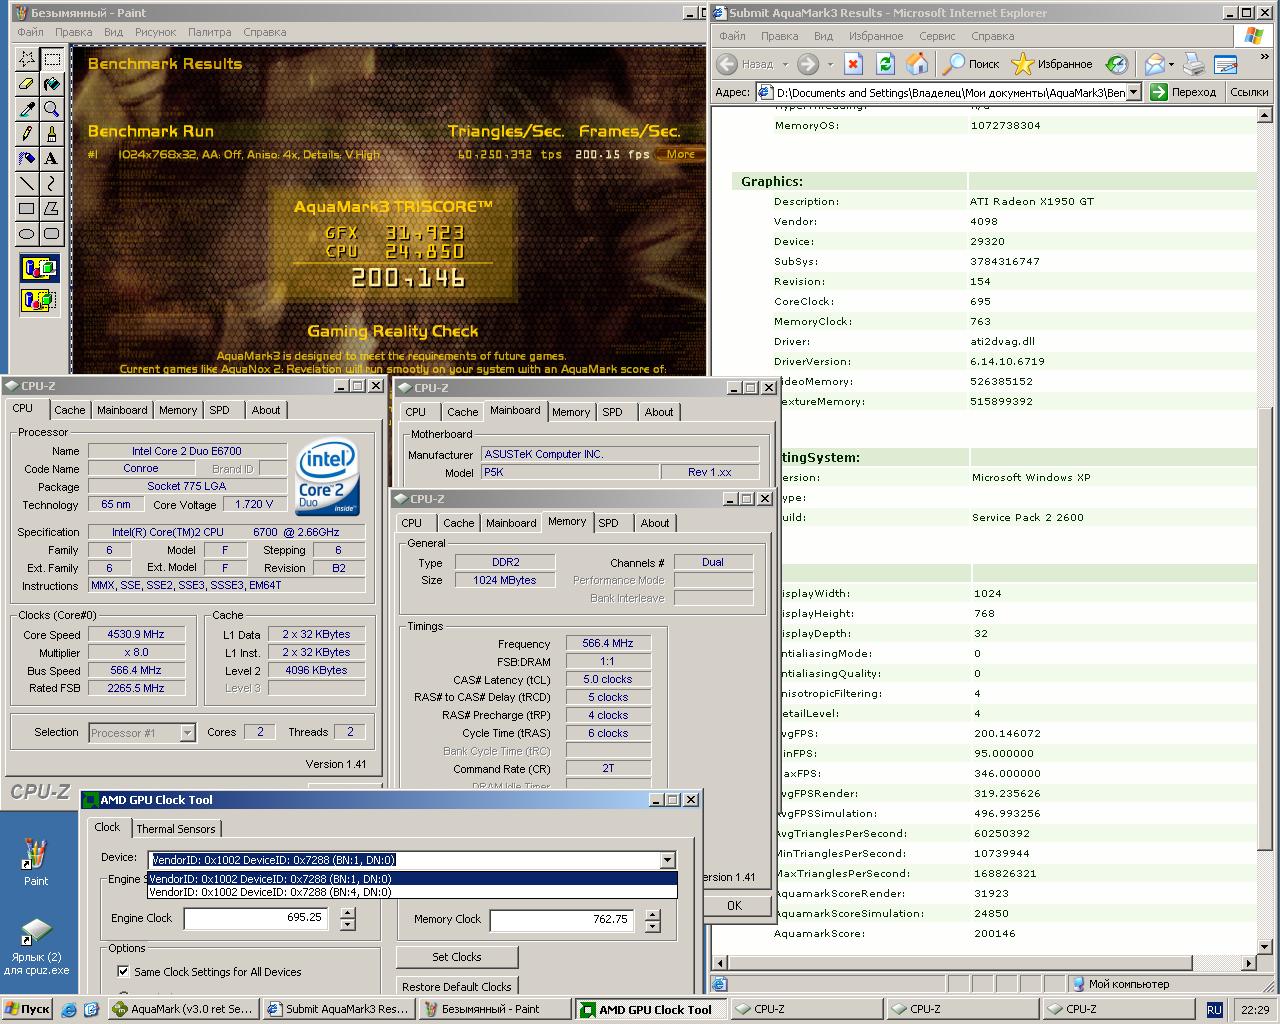
Task: Open the Рисунок menu in Paint
Action: pos(155,32)
